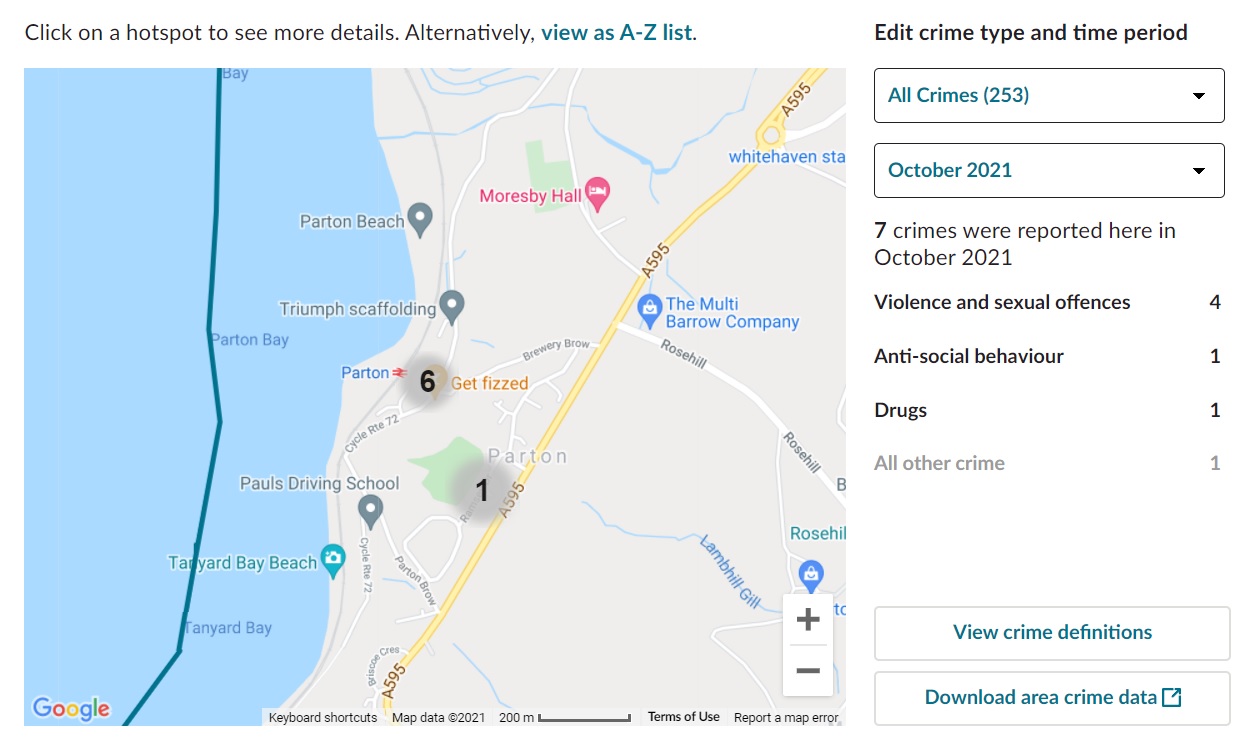Click the Google logo on the map
This screenshot has width=1239, height=746.
(x=71, y=708)
